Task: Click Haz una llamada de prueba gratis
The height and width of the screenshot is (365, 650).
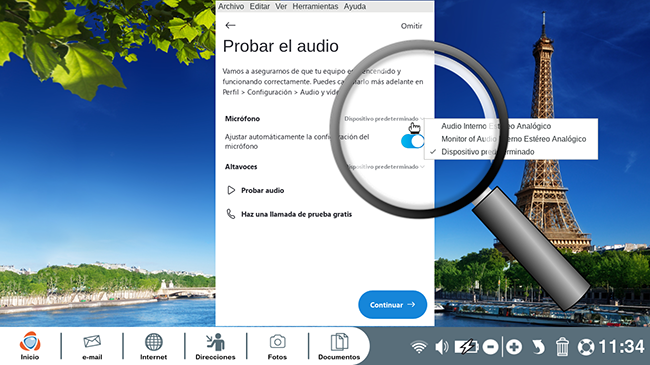Action: pyautogui.click(x=296, y=214)
